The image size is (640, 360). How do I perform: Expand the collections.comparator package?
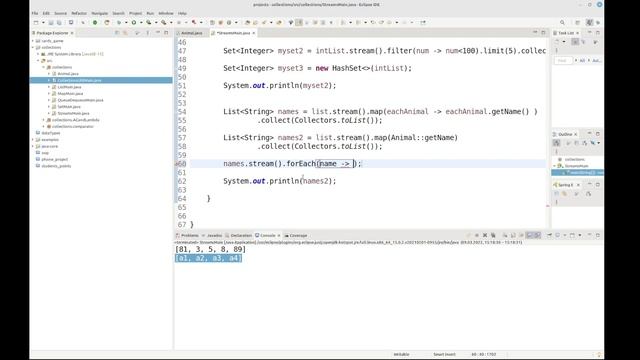[44, 127]
